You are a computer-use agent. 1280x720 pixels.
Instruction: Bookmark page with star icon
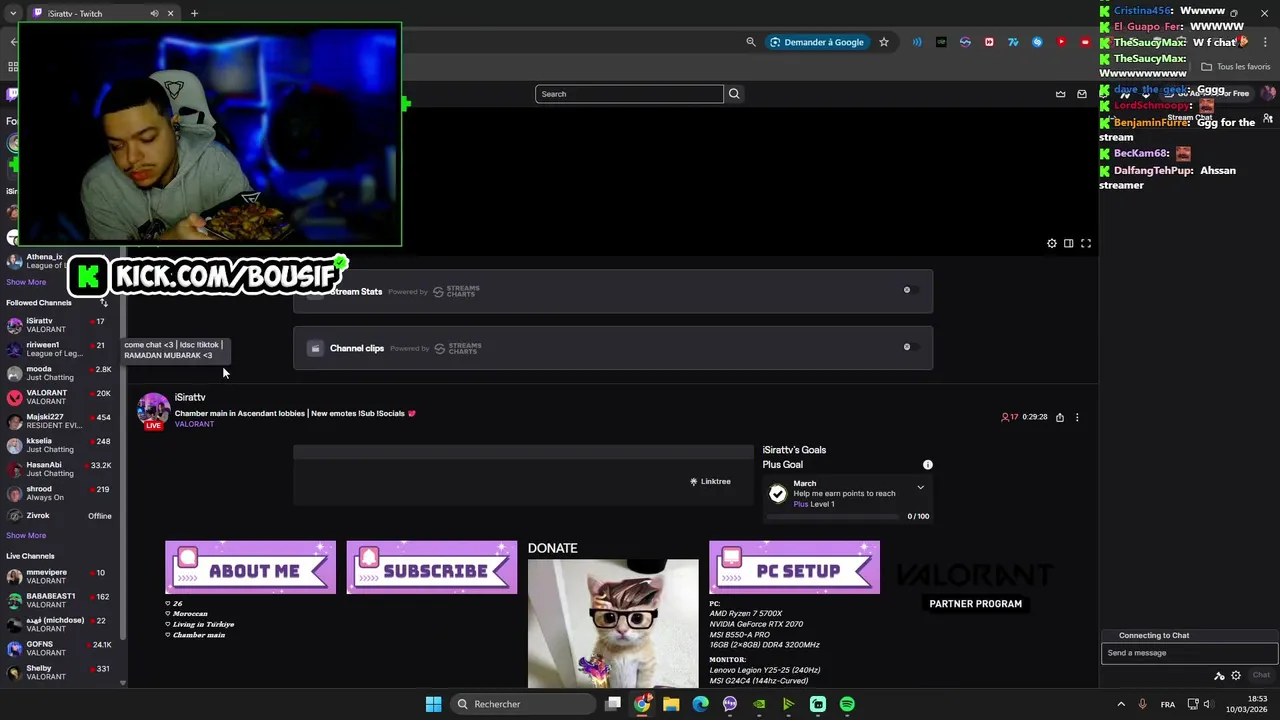[x=884, y=42]
